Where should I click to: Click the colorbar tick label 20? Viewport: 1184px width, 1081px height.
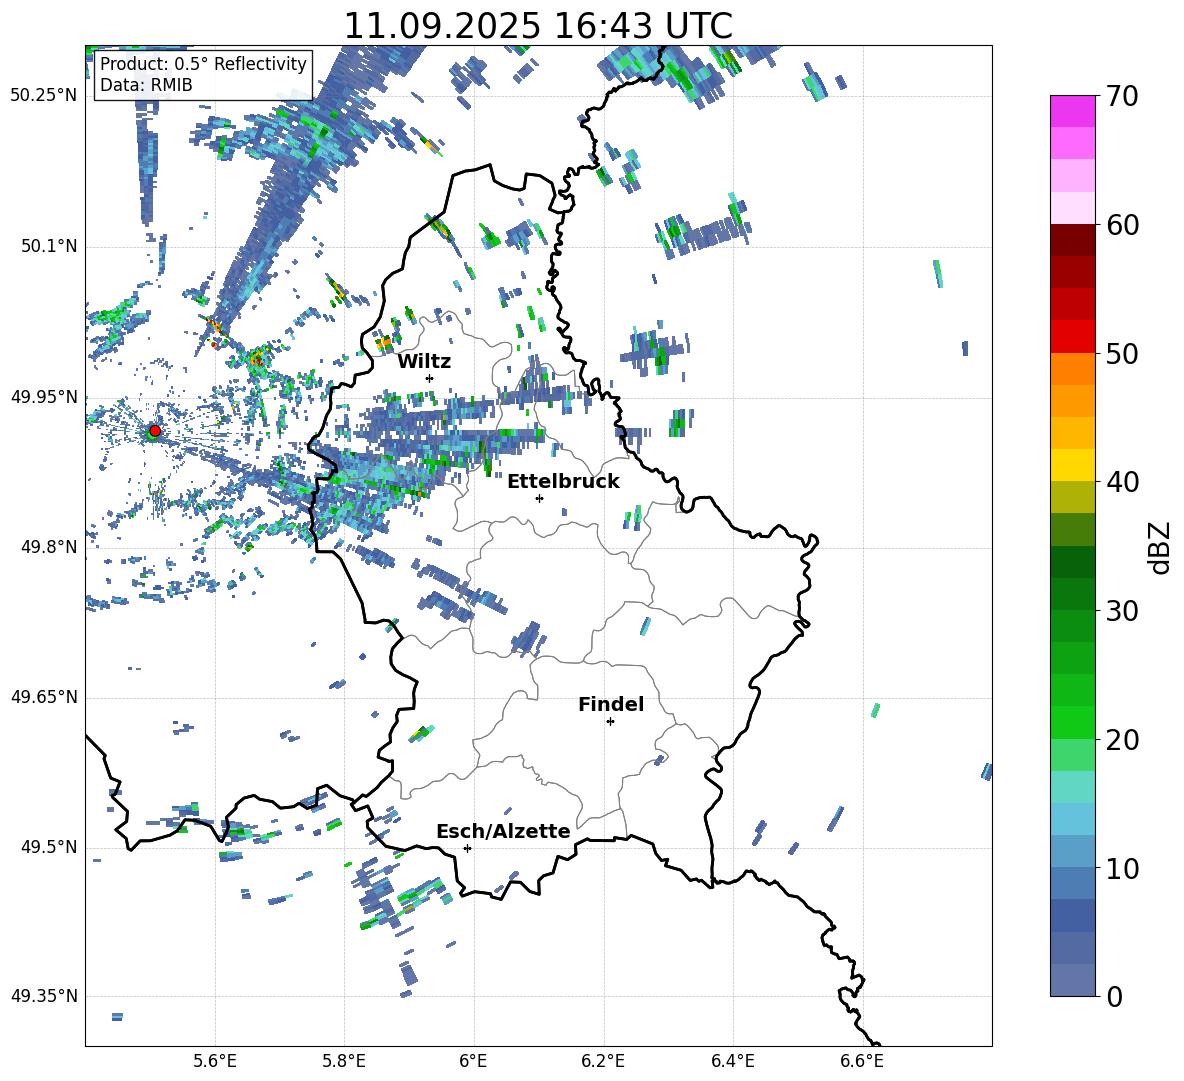tap(1122, 740)
